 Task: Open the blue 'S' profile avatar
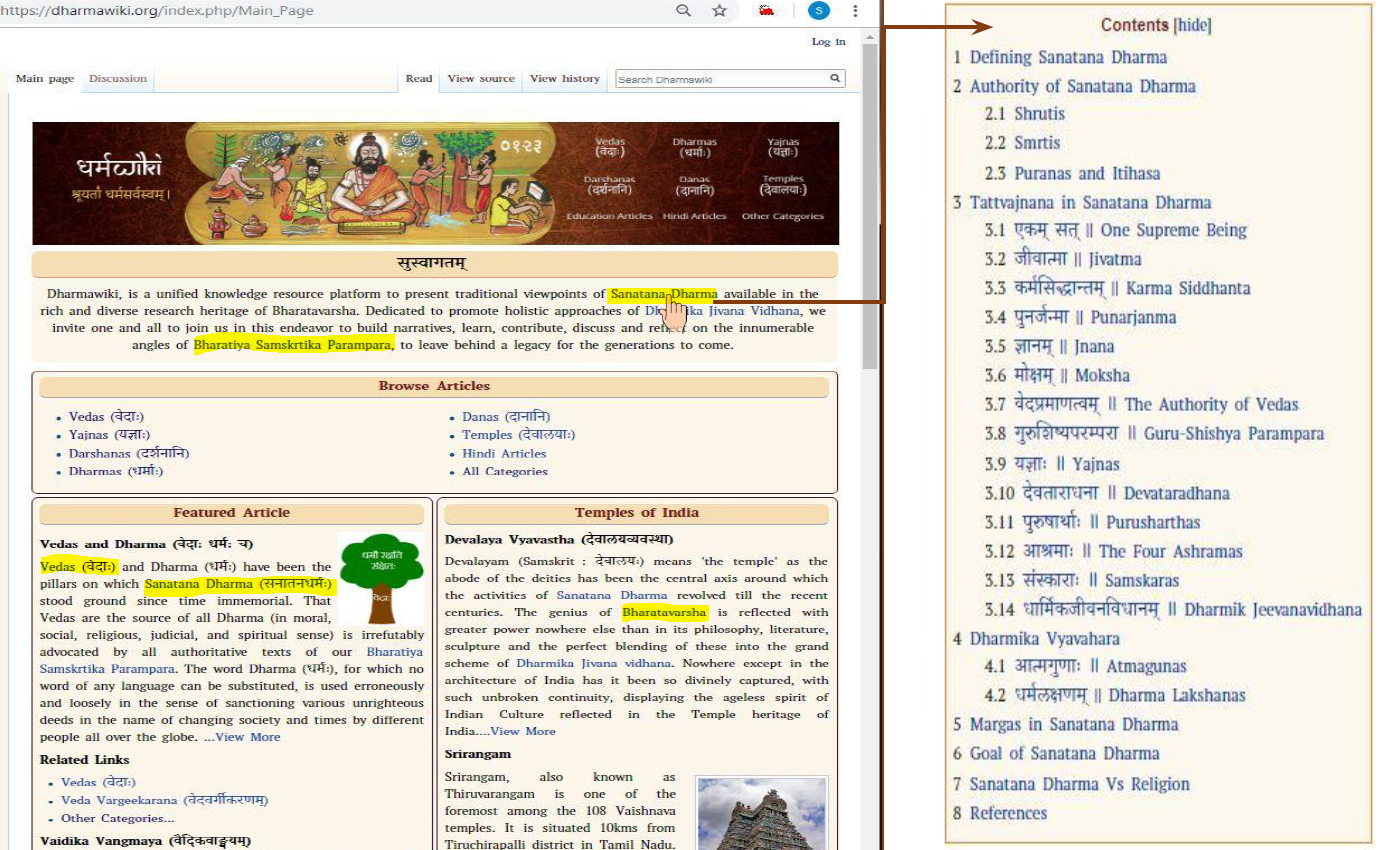(819, 11)
